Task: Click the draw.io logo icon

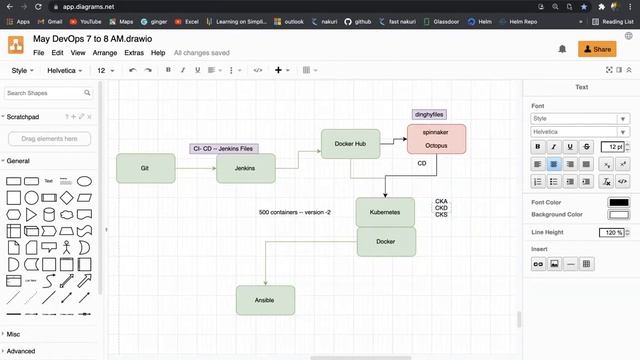Action: 16,45
